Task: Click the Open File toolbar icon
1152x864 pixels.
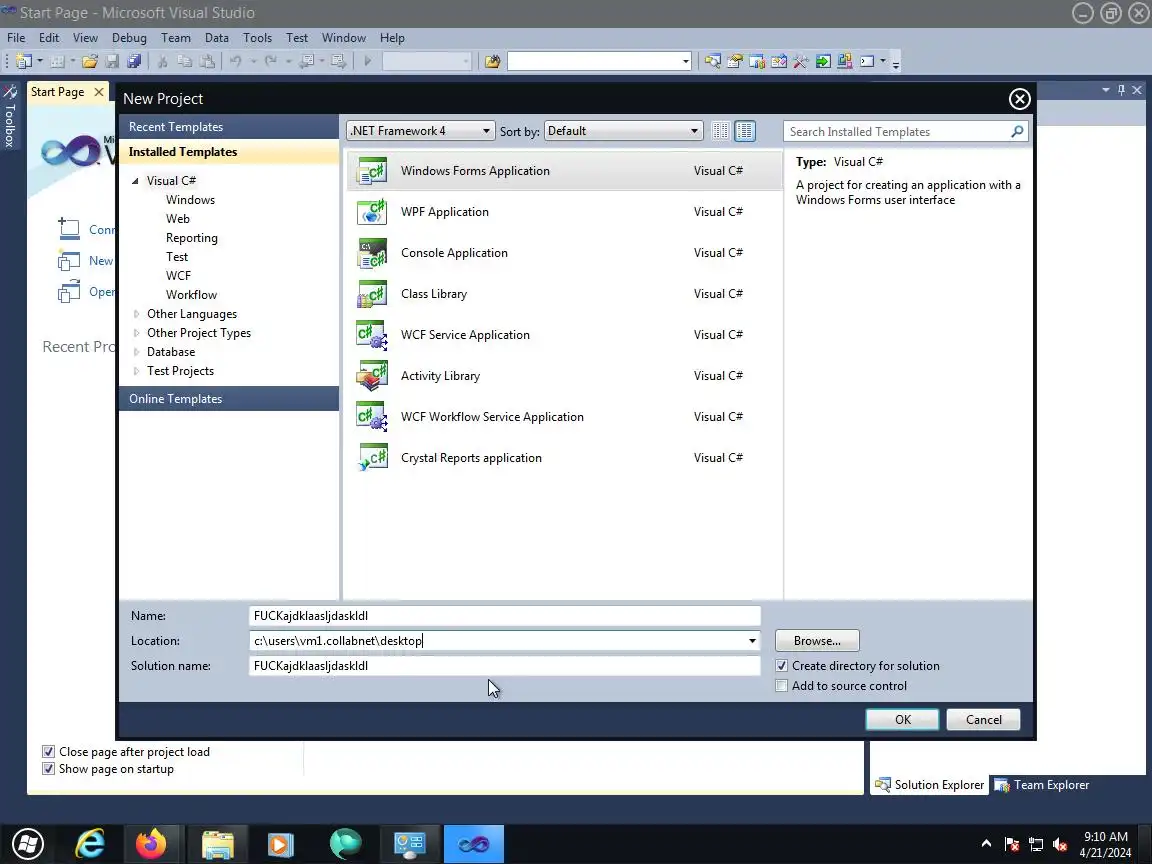Action: point(90,61)
